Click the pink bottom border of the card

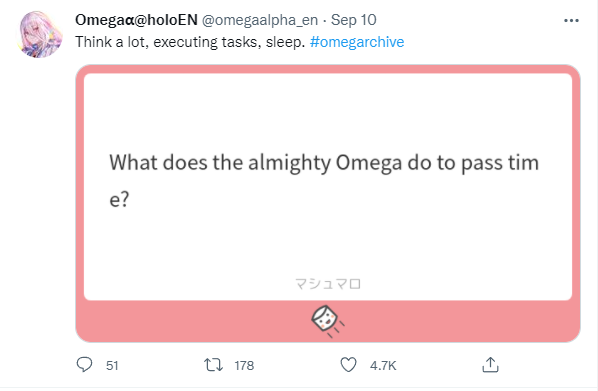(x=328, y=321)
